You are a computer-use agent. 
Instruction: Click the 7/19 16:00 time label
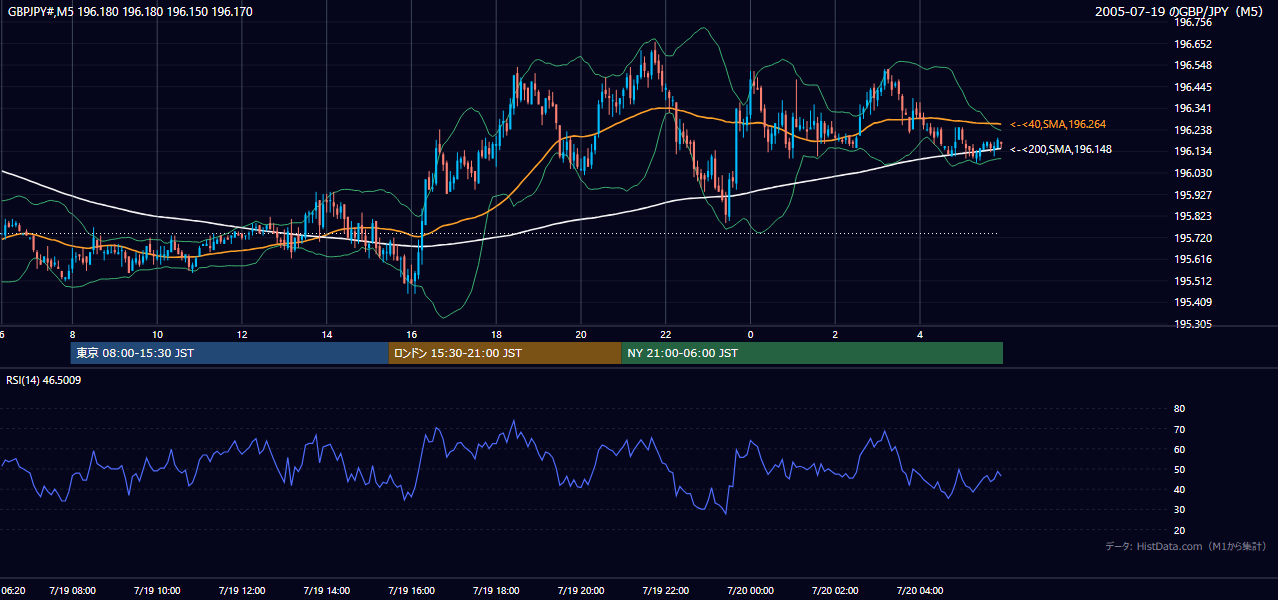pyautogui.click(x=412, y=591)
